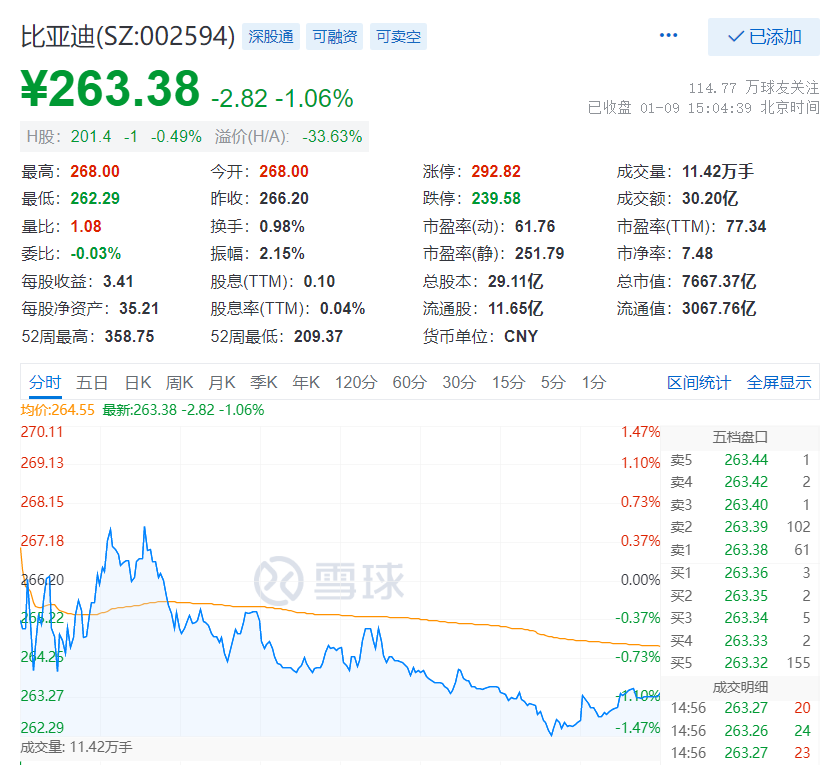This screenshot has height=765, width=834.
Task: Click the 全屏显示 fullscreen link
Action: point(779,382)
